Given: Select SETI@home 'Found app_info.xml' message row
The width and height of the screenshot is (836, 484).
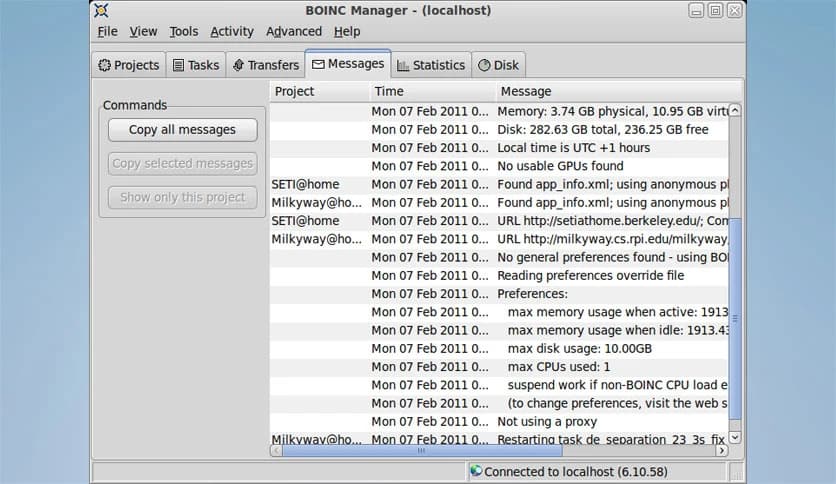Looking at the screenshot, I should [x=499, y=184].
